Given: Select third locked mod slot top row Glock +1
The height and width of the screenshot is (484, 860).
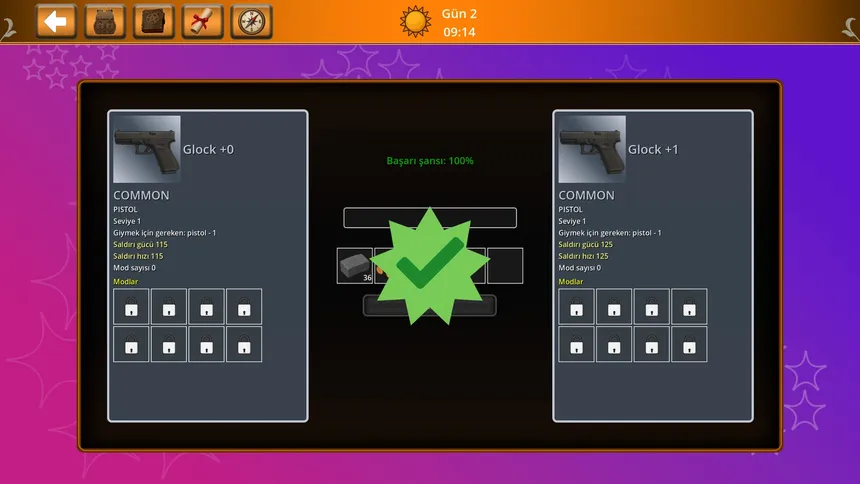Looking at the screenshot, I should [652, 306].
